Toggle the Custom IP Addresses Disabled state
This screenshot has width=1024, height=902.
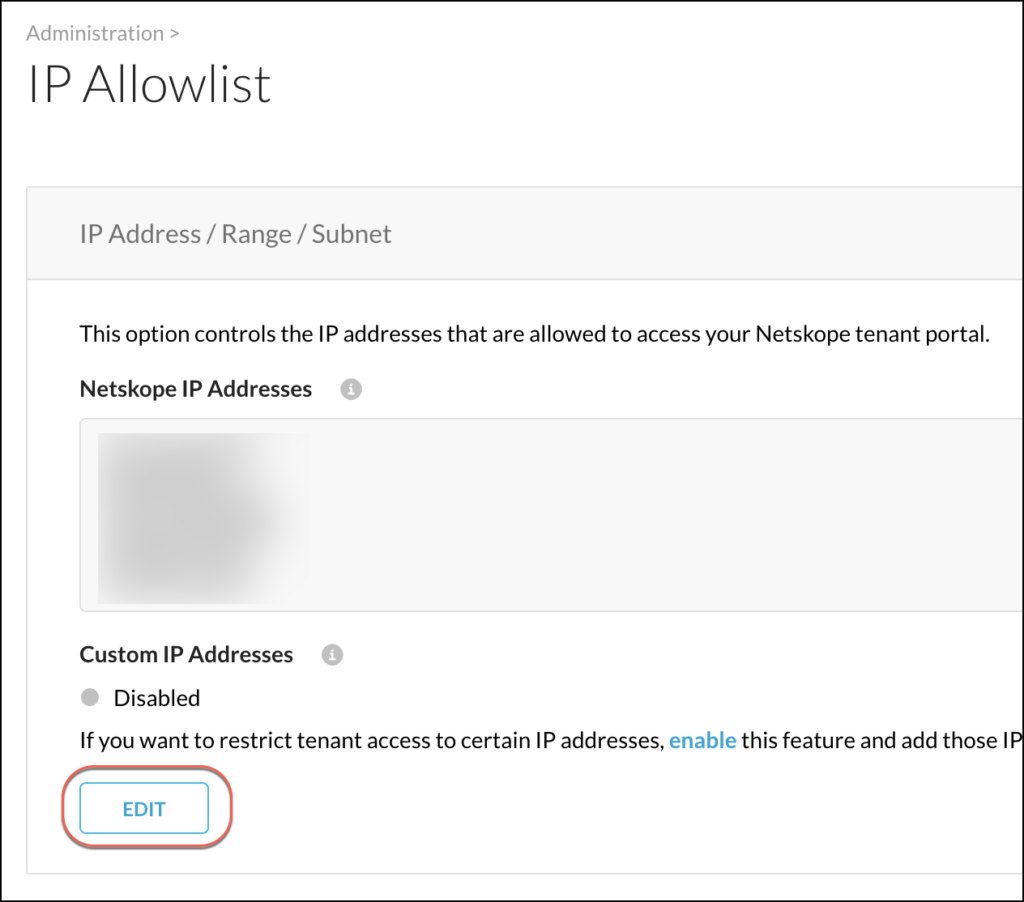coord(90,698)
